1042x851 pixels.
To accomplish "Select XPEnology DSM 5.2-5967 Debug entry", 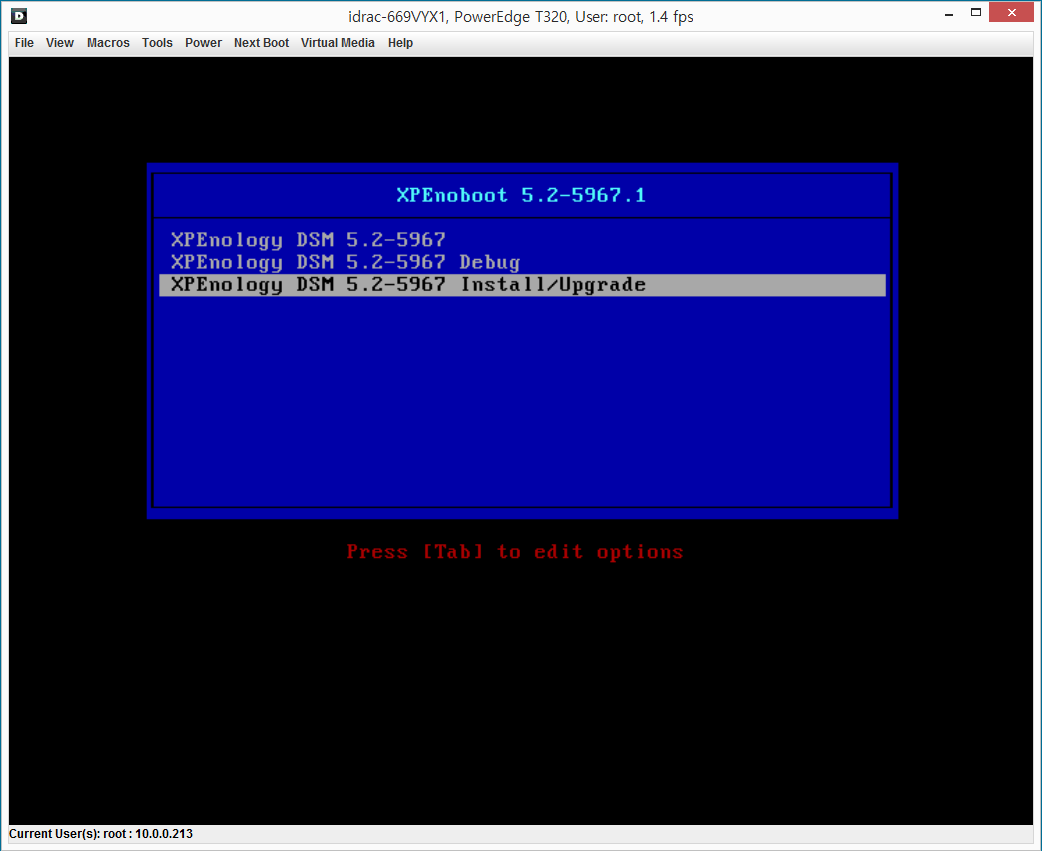I will click(x=522, y=262).
